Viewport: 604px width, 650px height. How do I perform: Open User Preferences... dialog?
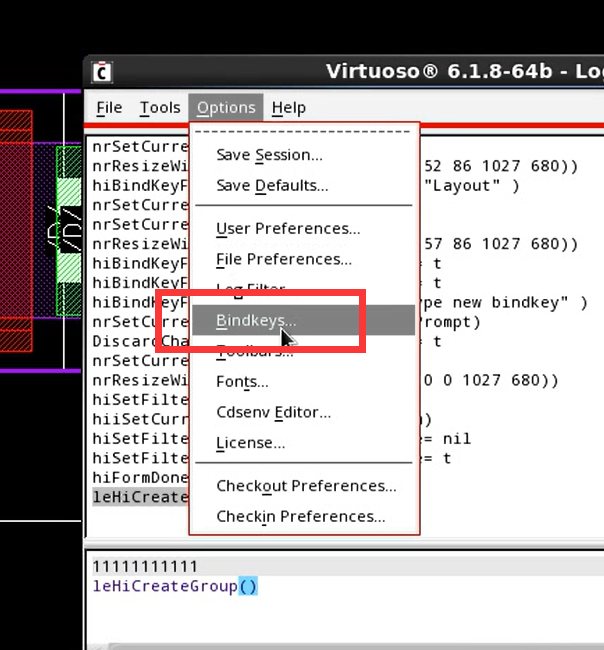288,229
